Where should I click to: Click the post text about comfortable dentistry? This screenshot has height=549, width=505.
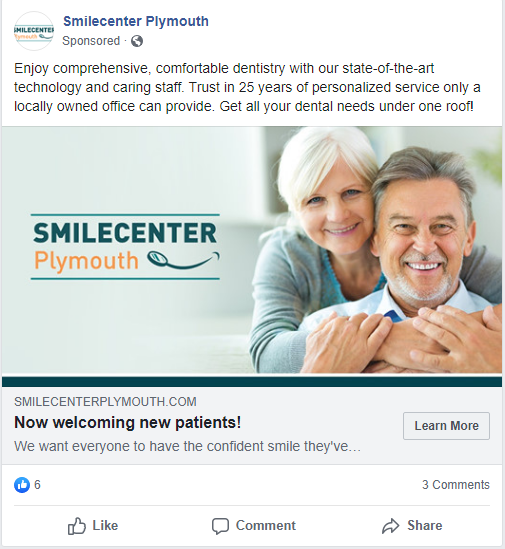[247, 87]
